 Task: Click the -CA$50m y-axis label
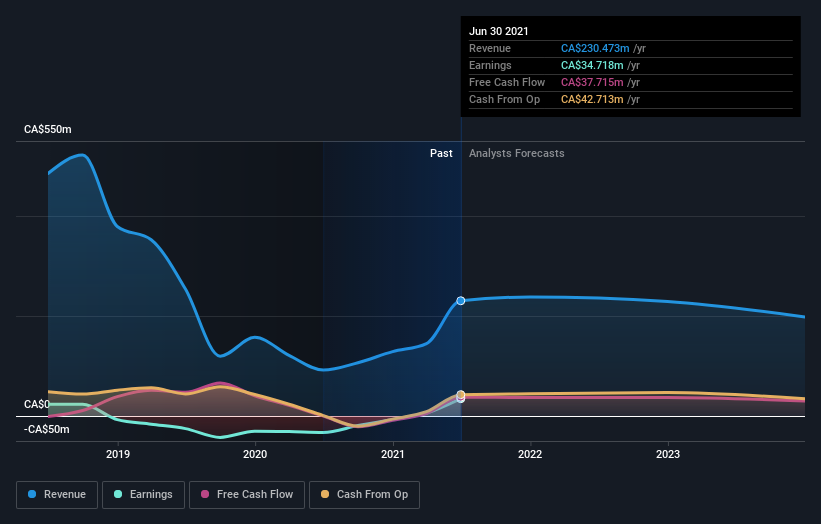pos(47,429)
